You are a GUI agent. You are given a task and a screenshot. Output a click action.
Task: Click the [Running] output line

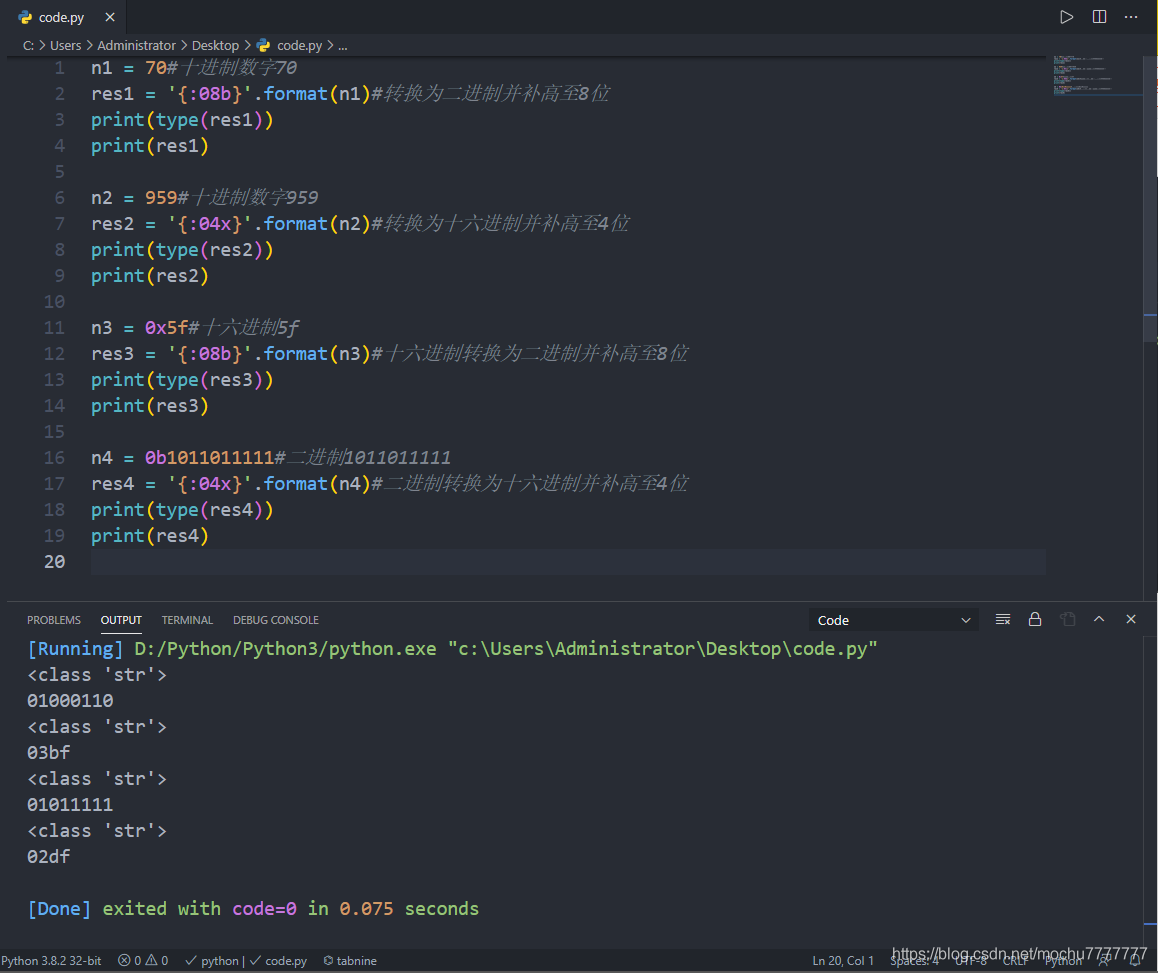(452, 649)
